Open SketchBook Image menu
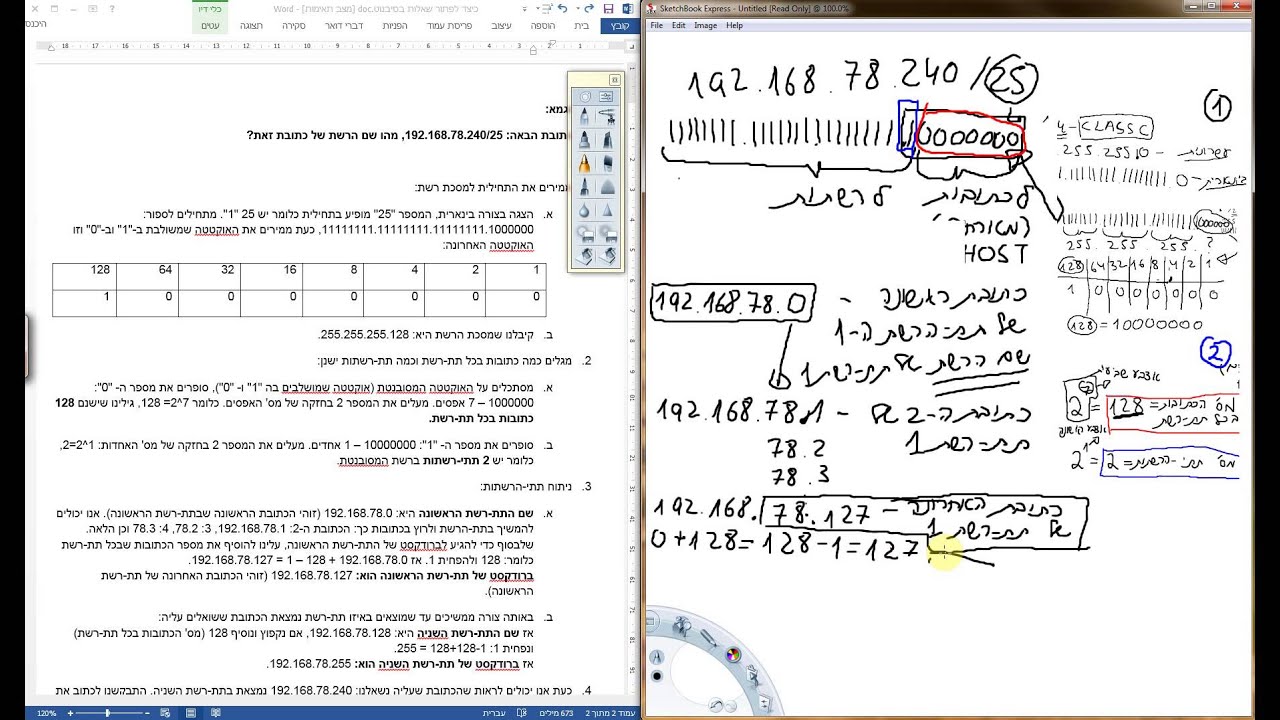 [705, 25]
